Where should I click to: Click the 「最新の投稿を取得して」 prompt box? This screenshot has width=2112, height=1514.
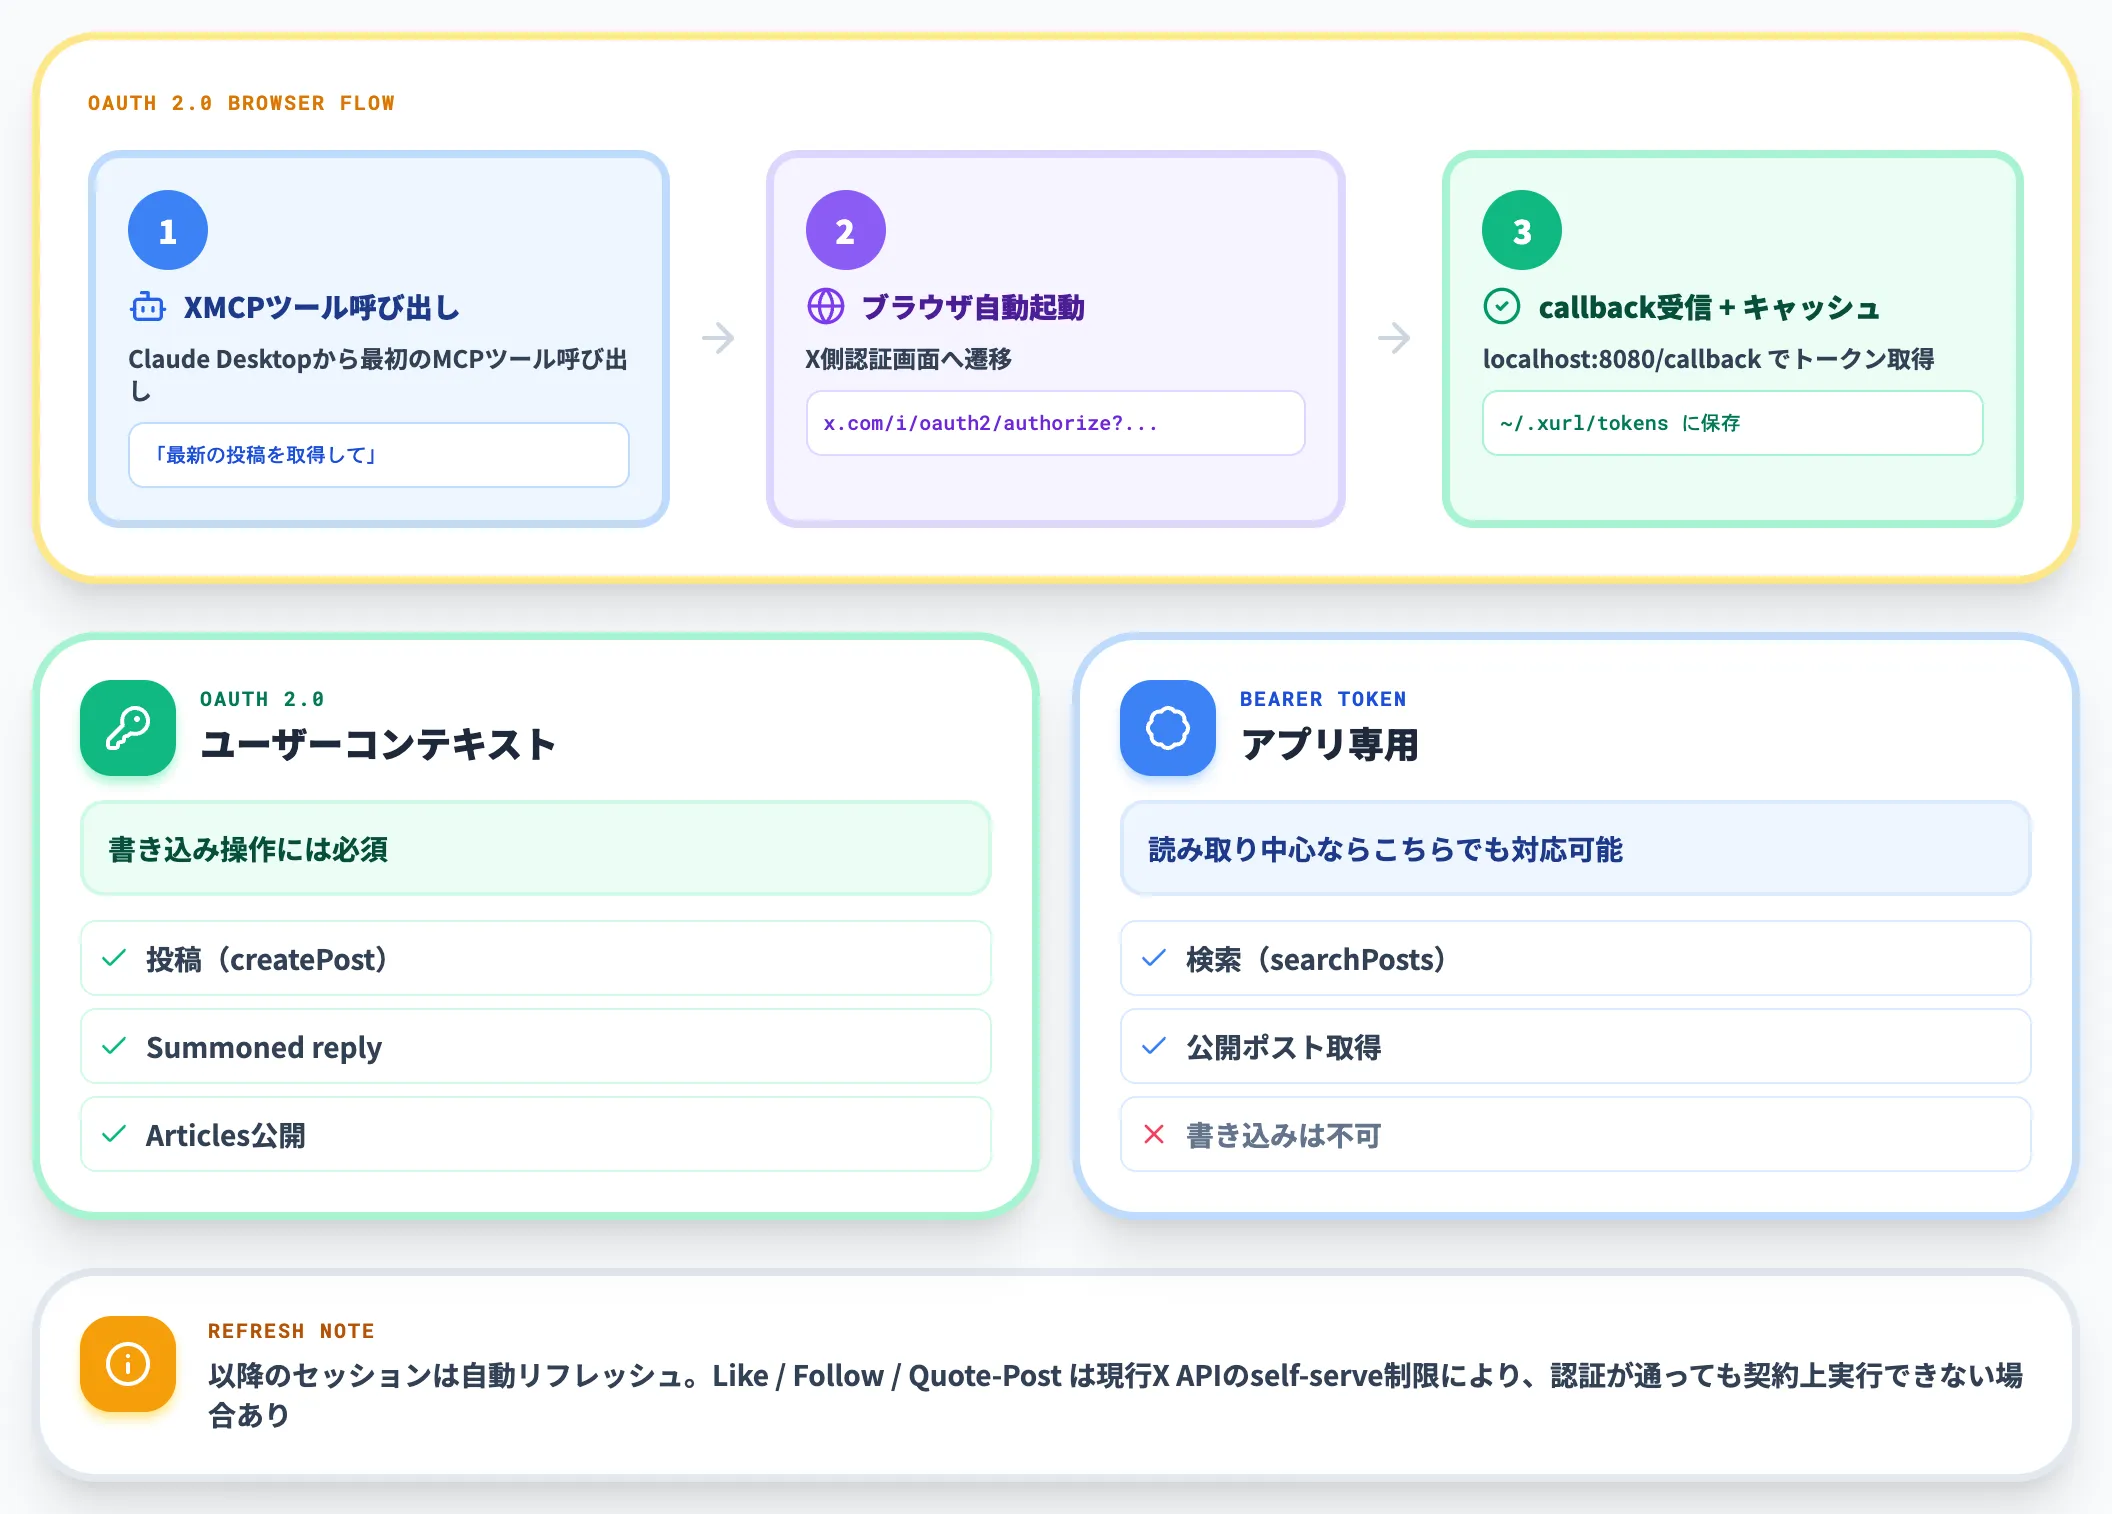tap(379, 455)
